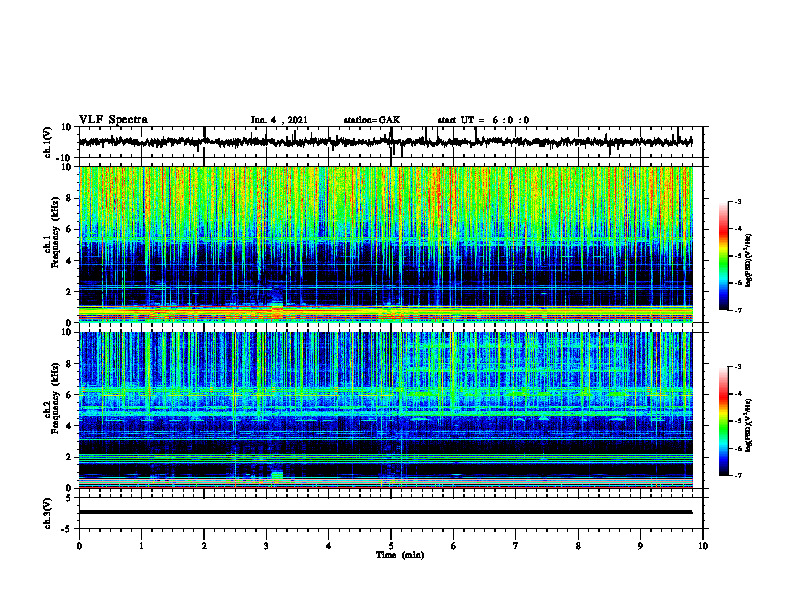Image resolution: width=792 pixels, height=612 pixels.
Task: Click the ch.1(V) waveform axis label
Action: tap(47, 142)
